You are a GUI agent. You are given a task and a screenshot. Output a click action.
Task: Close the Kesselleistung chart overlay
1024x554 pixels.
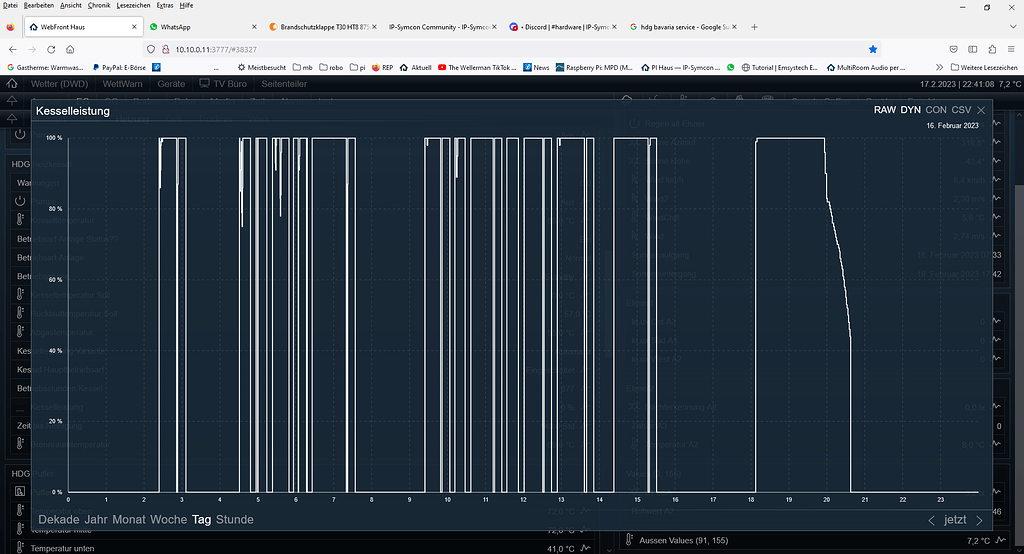click(981, 110)
